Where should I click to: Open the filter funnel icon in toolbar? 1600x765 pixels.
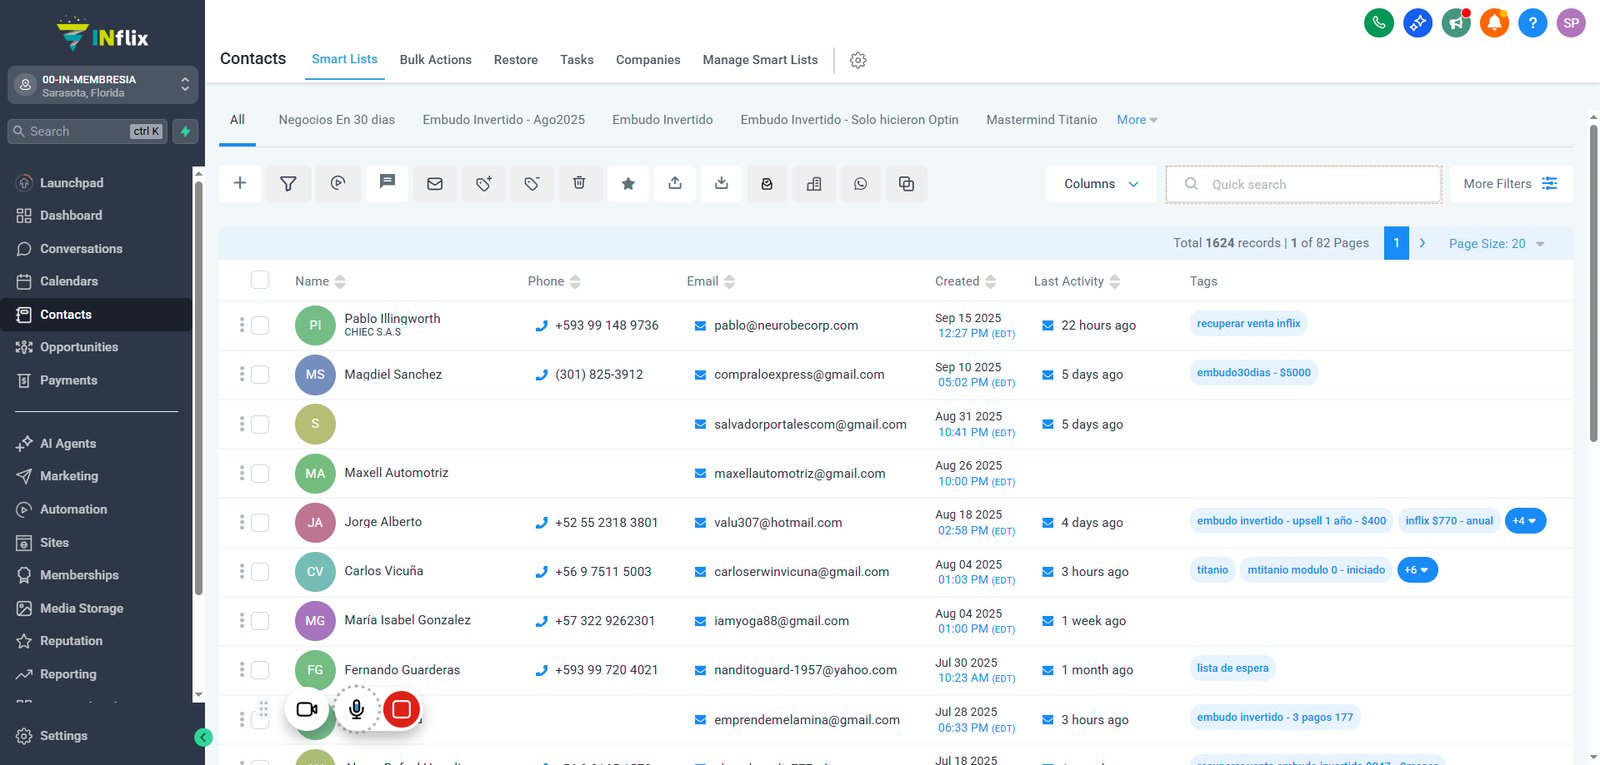(288, 183)
